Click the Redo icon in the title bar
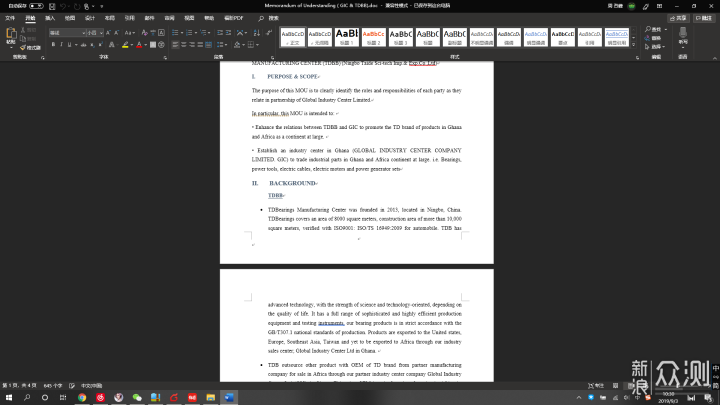 point(77,6)
